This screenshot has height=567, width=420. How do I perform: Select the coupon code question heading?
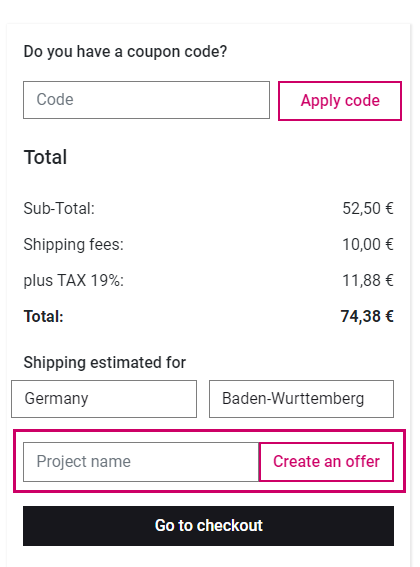point(125,52)
